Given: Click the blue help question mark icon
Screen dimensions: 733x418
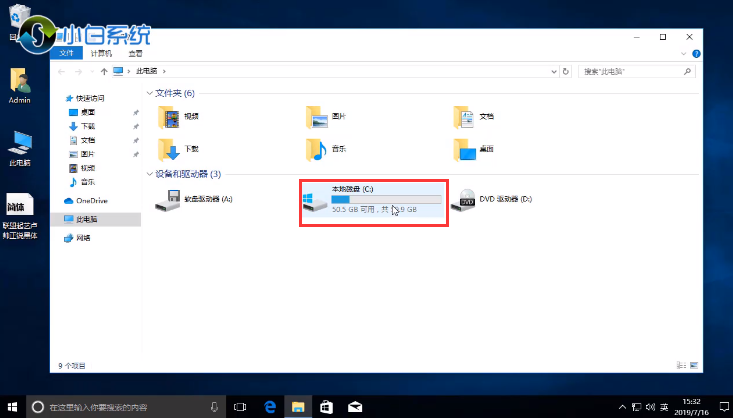Looking at the screenshot, I should pos(697,52).
